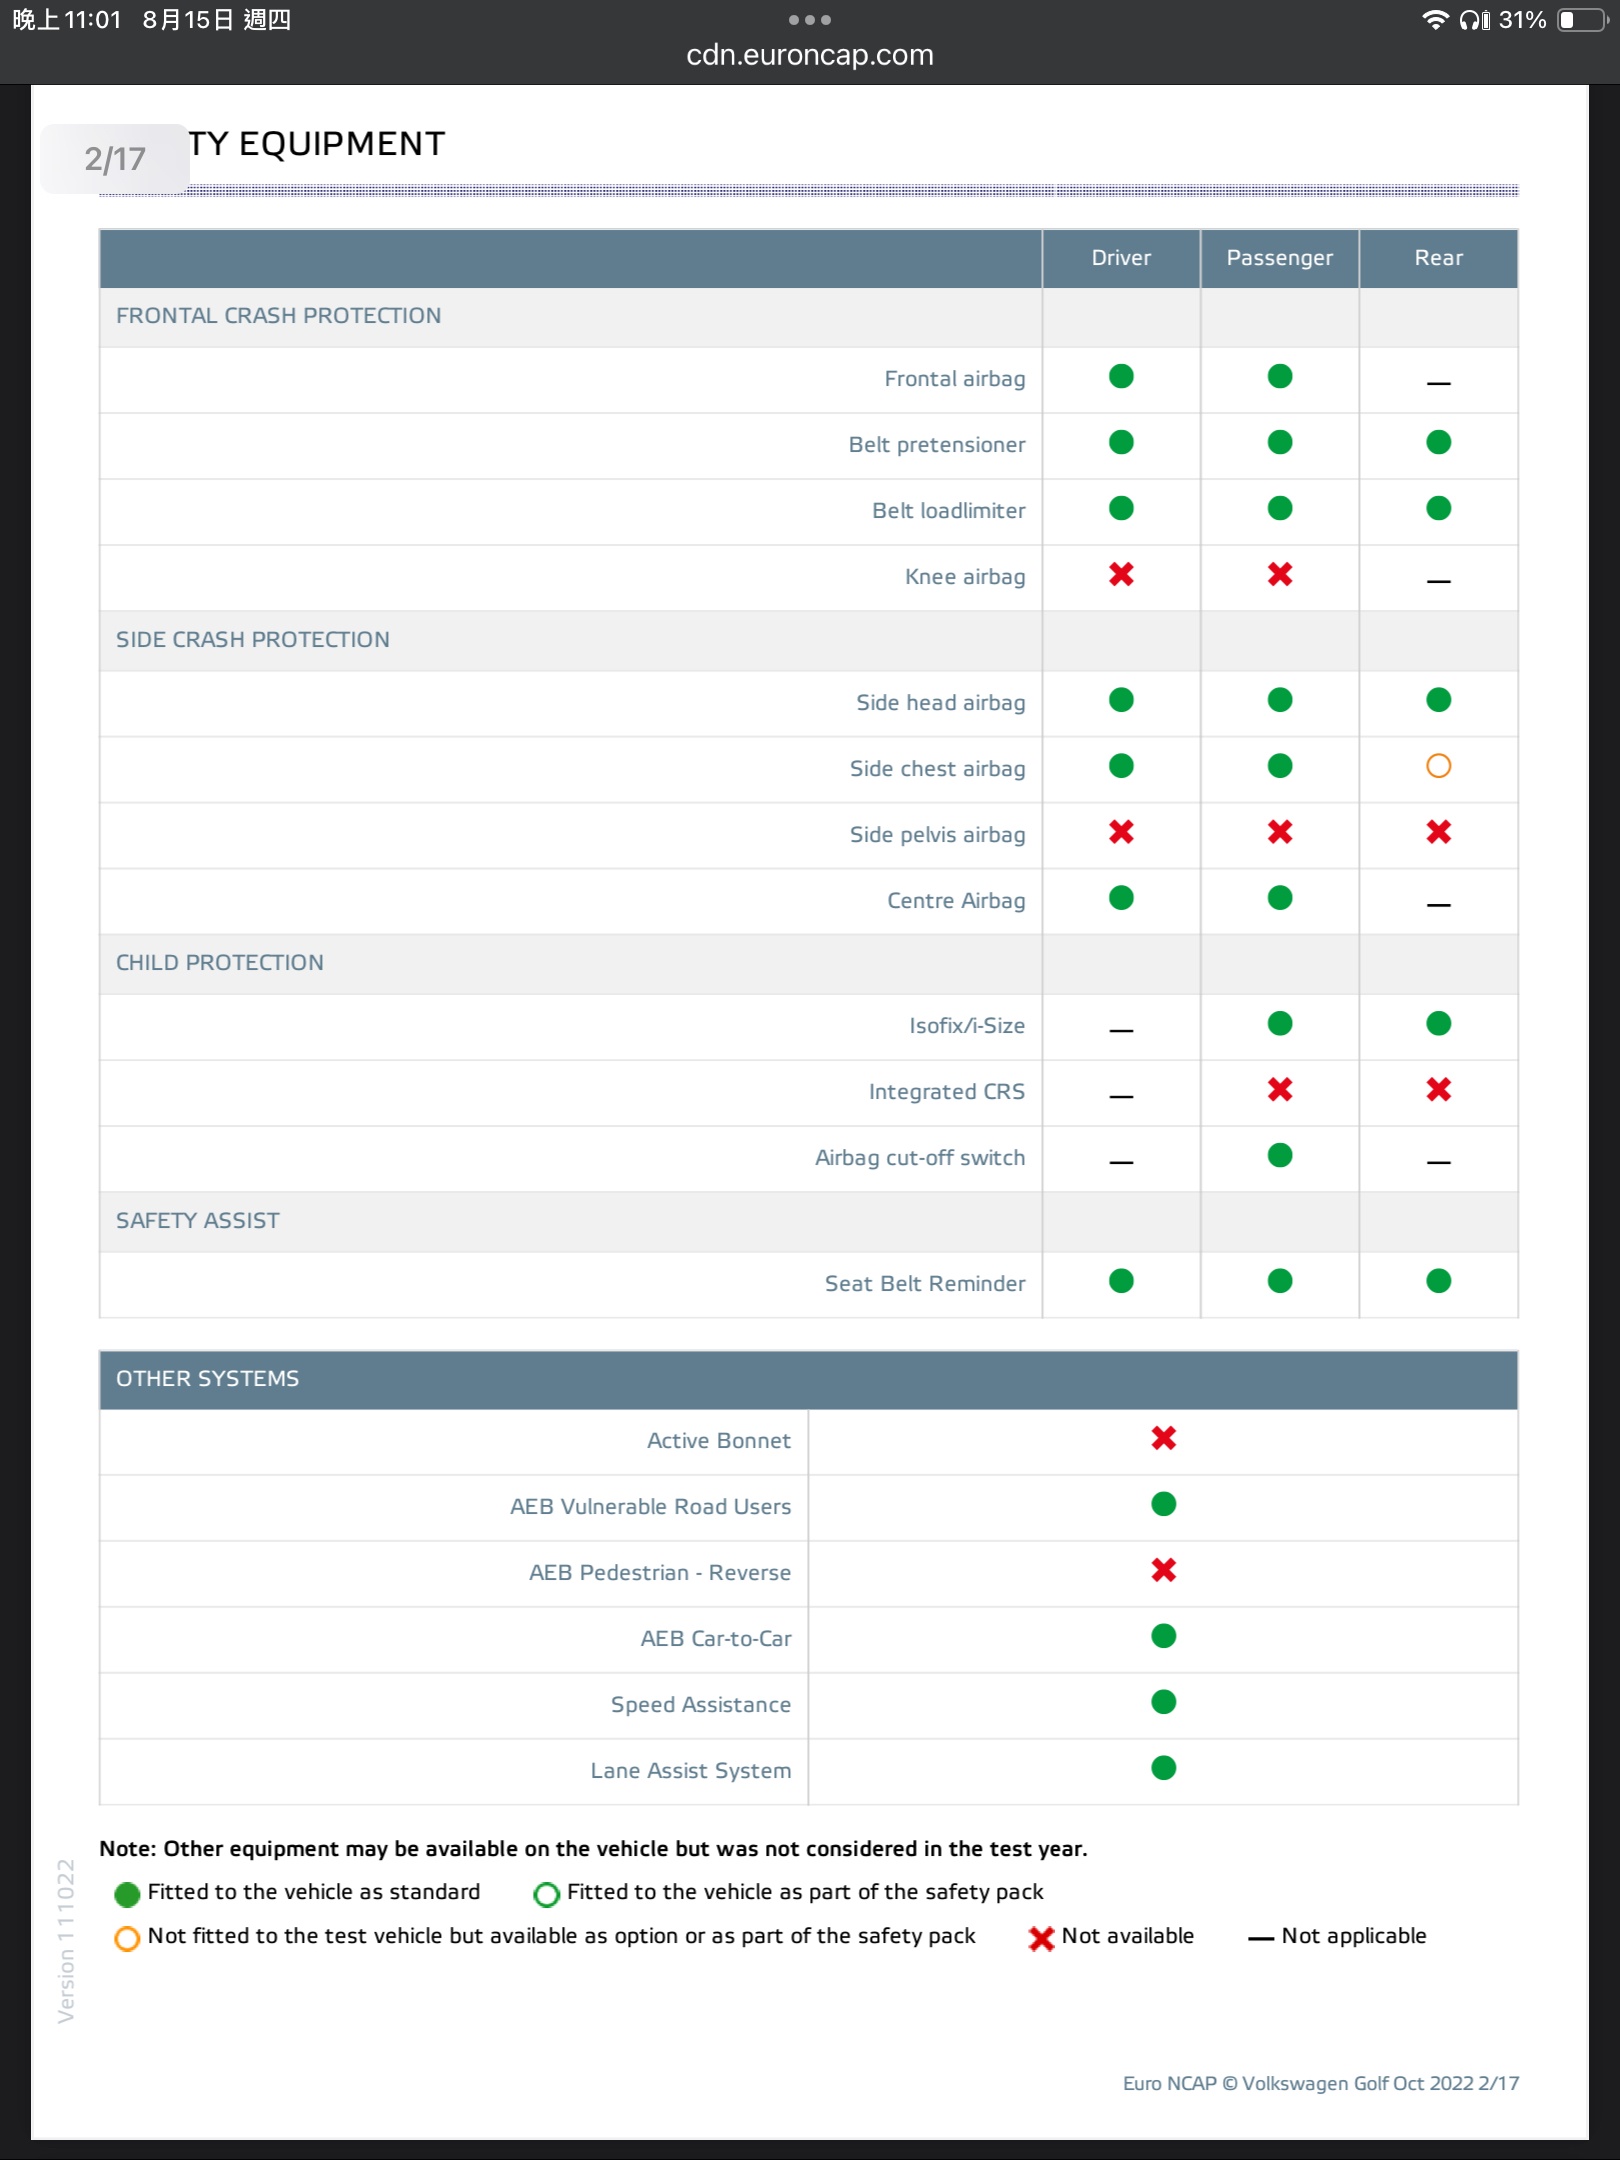The width and height of the screenshot is (1620, 2160).
Task: Tap the 2/17 page indicator badge
Action: point(115,159)
